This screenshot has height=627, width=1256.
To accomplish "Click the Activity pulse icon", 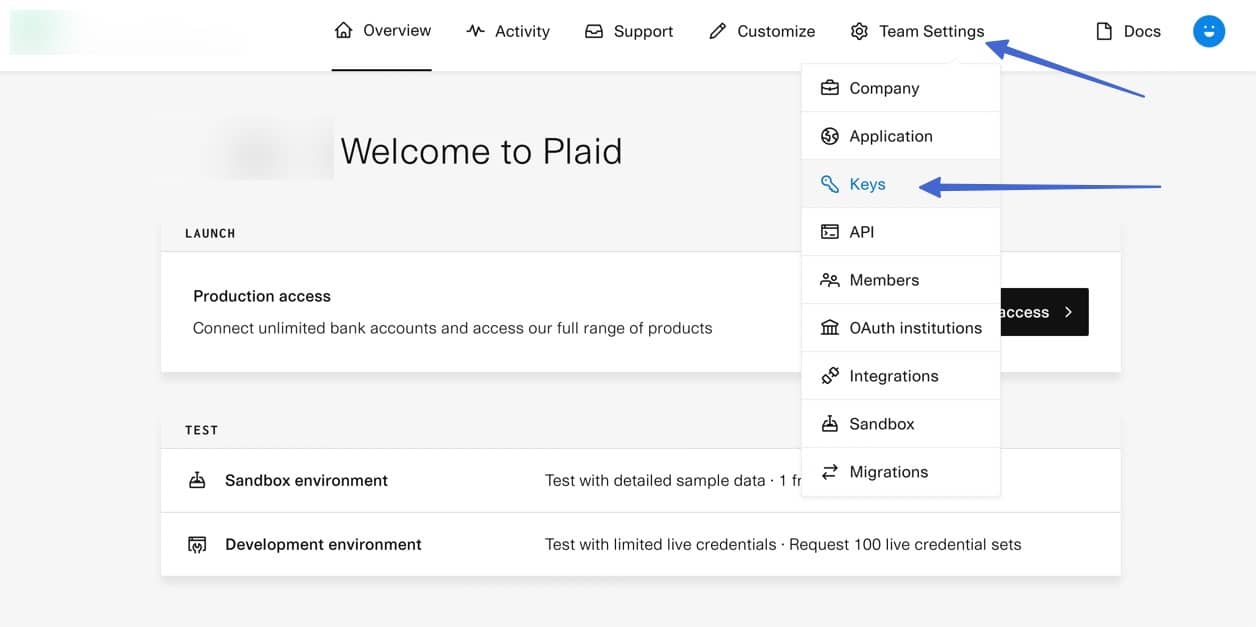I will coord(476,31).
